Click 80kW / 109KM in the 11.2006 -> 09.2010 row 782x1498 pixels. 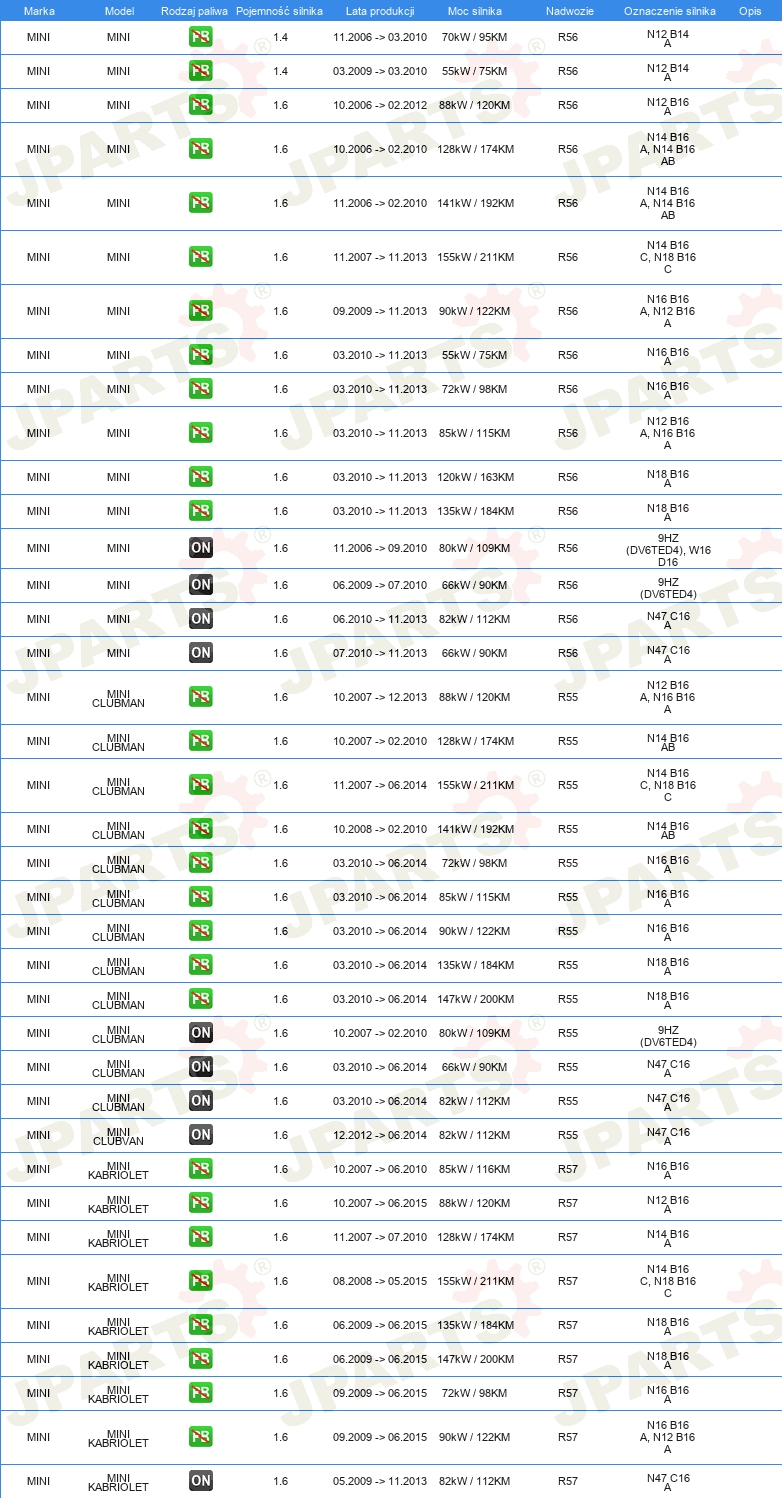click(475, 548)
